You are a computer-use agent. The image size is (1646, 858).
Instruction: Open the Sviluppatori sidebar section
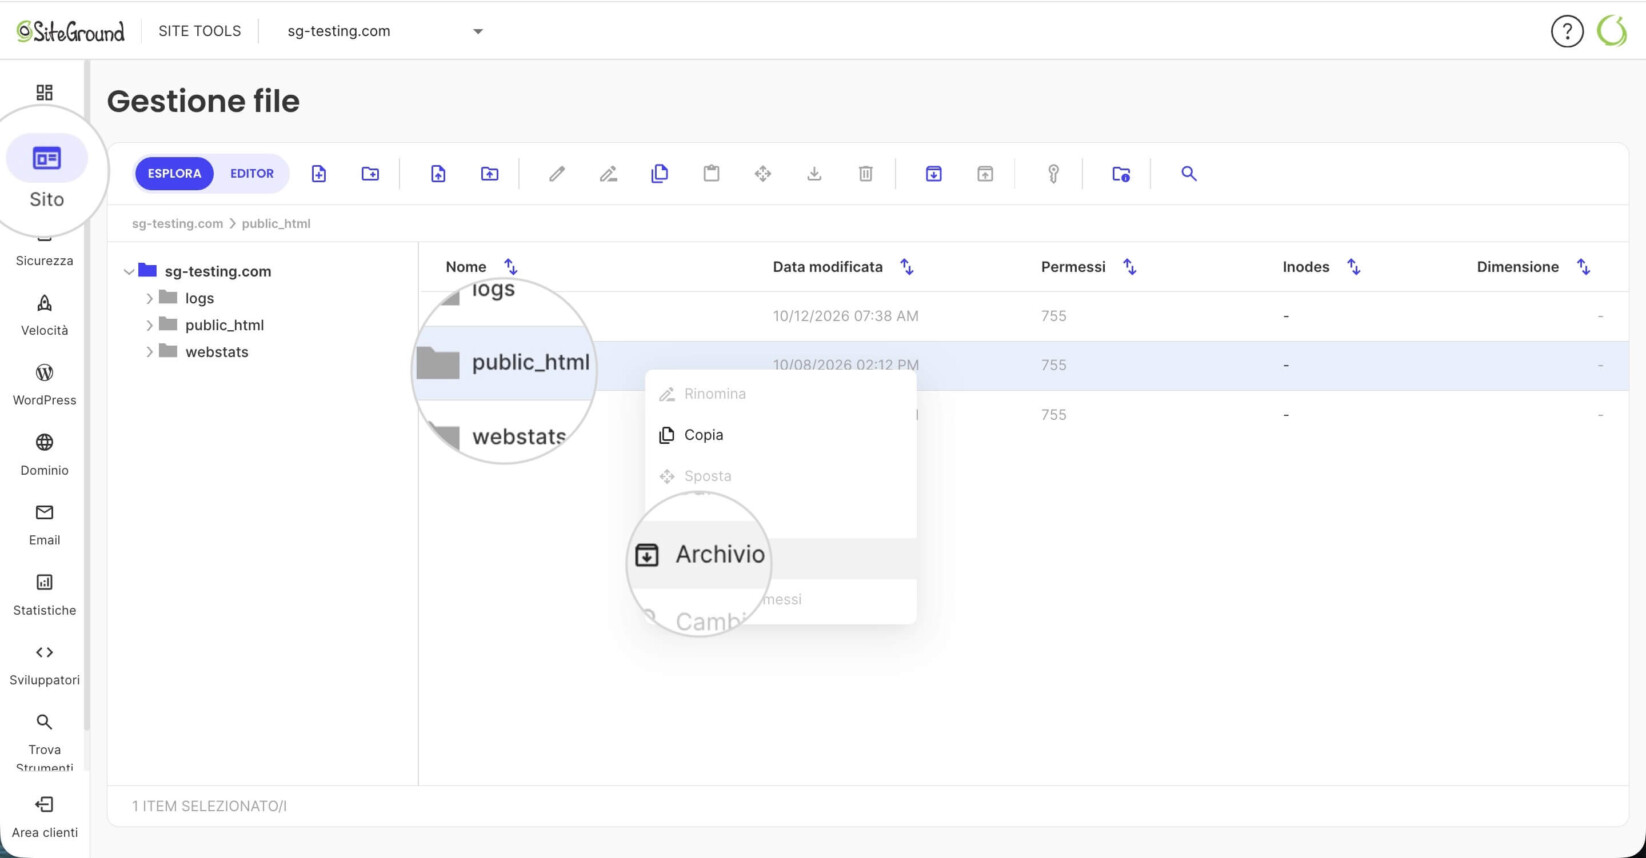click(x=44, y=665)
